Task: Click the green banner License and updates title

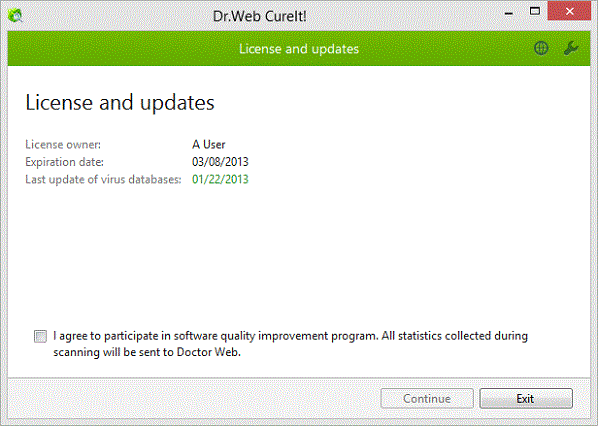Action: pos(299,49)
